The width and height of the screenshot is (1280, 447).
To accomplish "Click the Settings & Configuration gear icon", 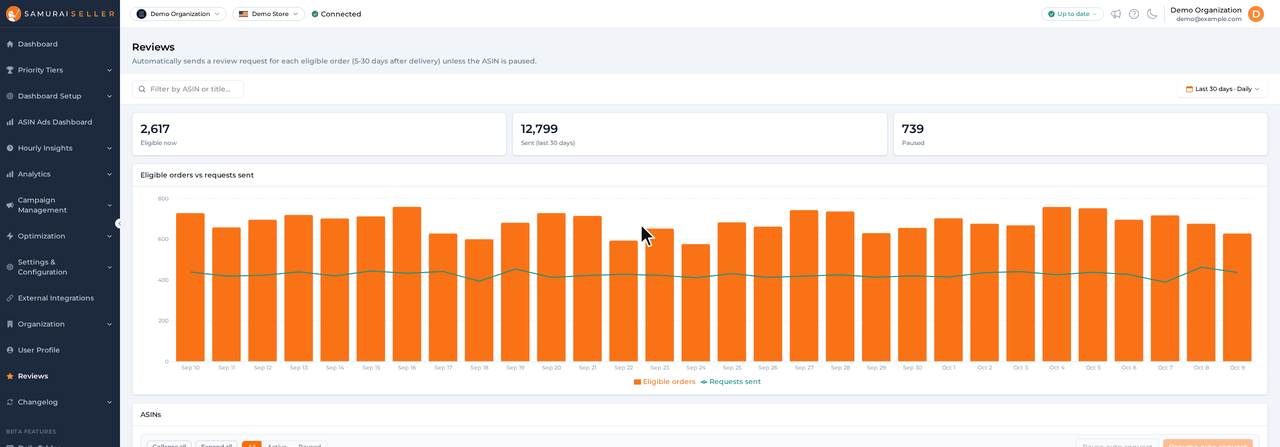I will point(10,267).
